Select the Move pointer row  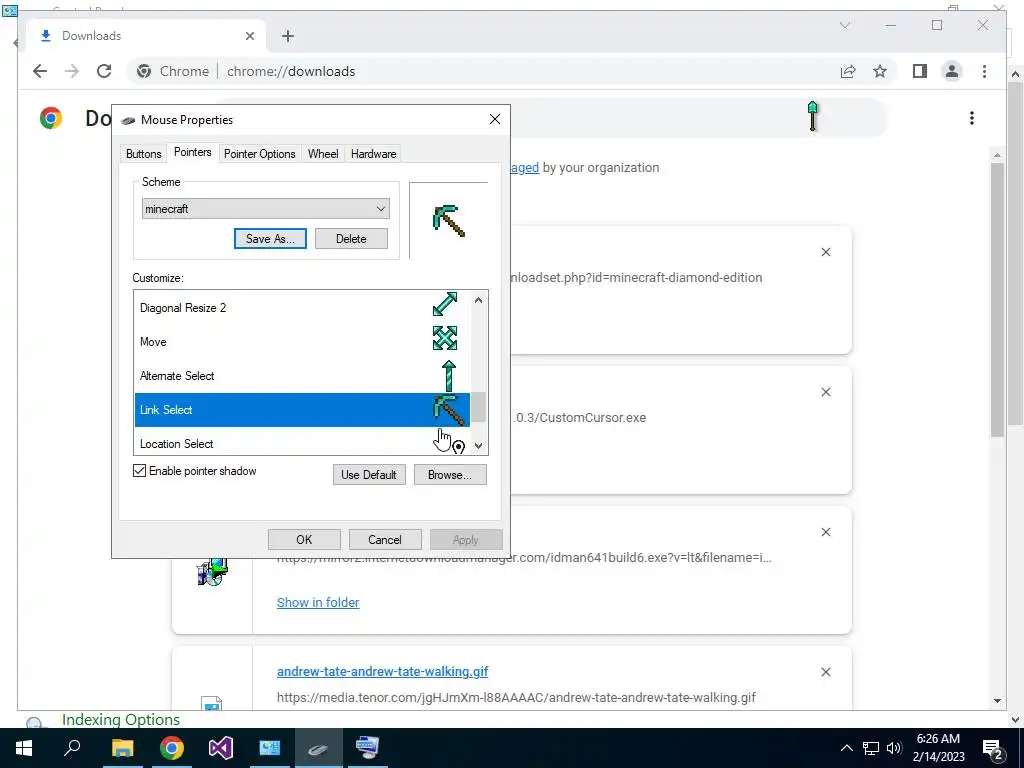click(302, 342)
